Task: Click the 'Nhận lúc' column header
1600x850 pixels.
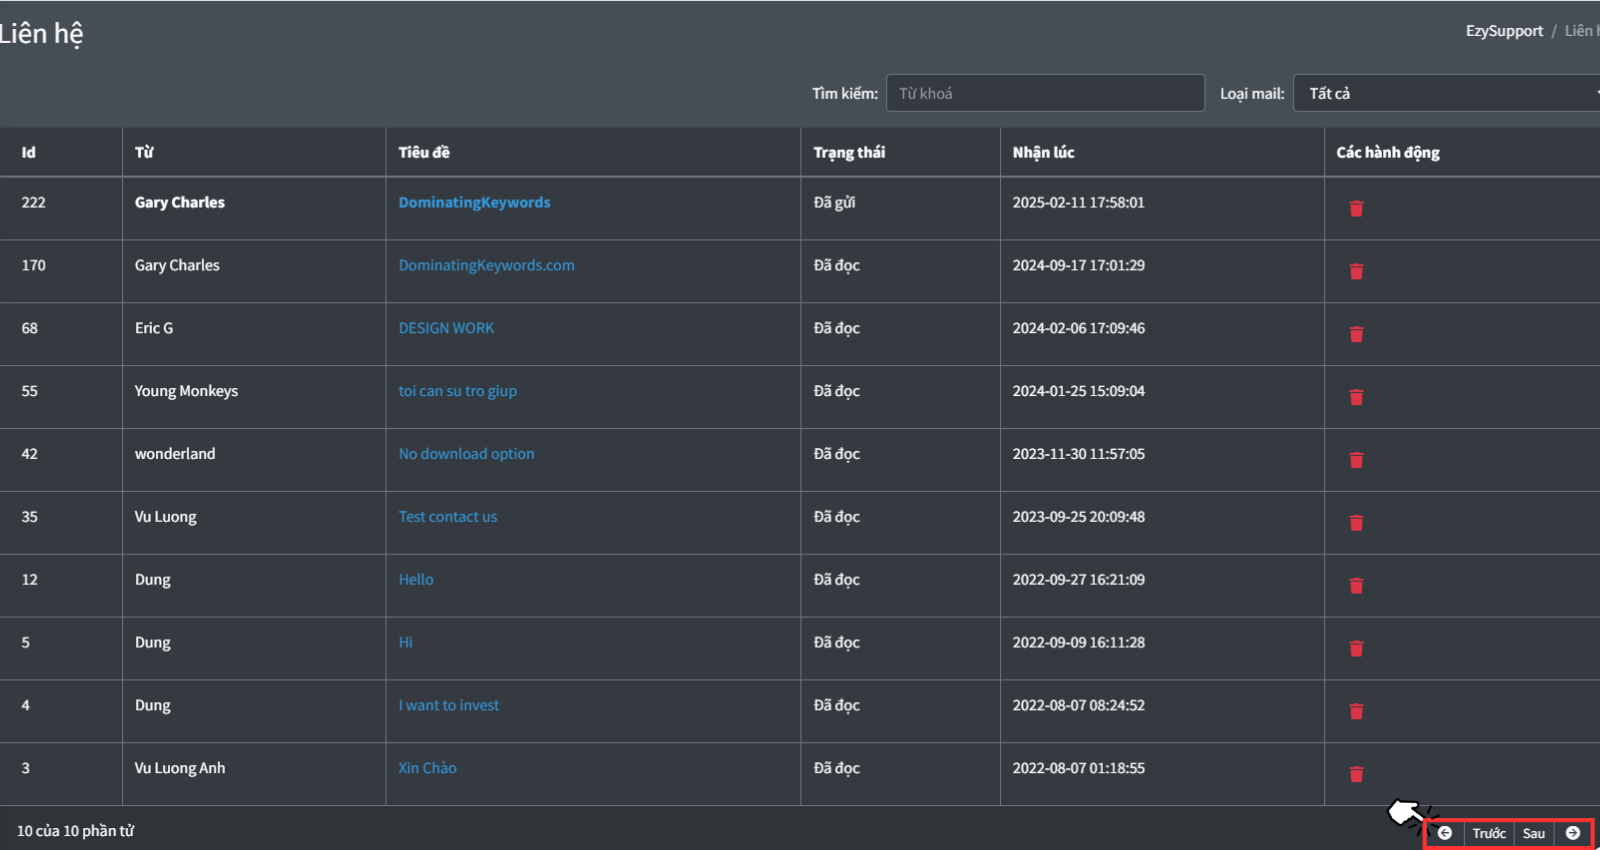Action: click(1043, 152)
